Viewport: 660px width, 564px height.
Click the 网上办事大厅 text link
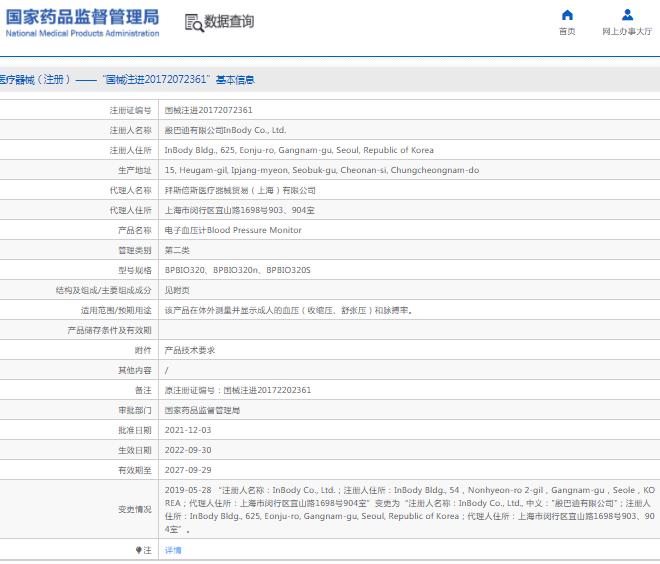pos(627,32)
